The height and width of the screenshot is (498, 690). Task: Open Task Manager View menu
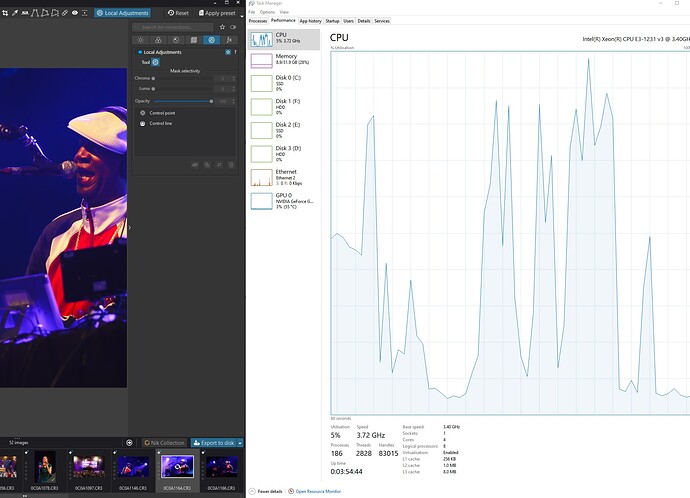coord(284,12)
